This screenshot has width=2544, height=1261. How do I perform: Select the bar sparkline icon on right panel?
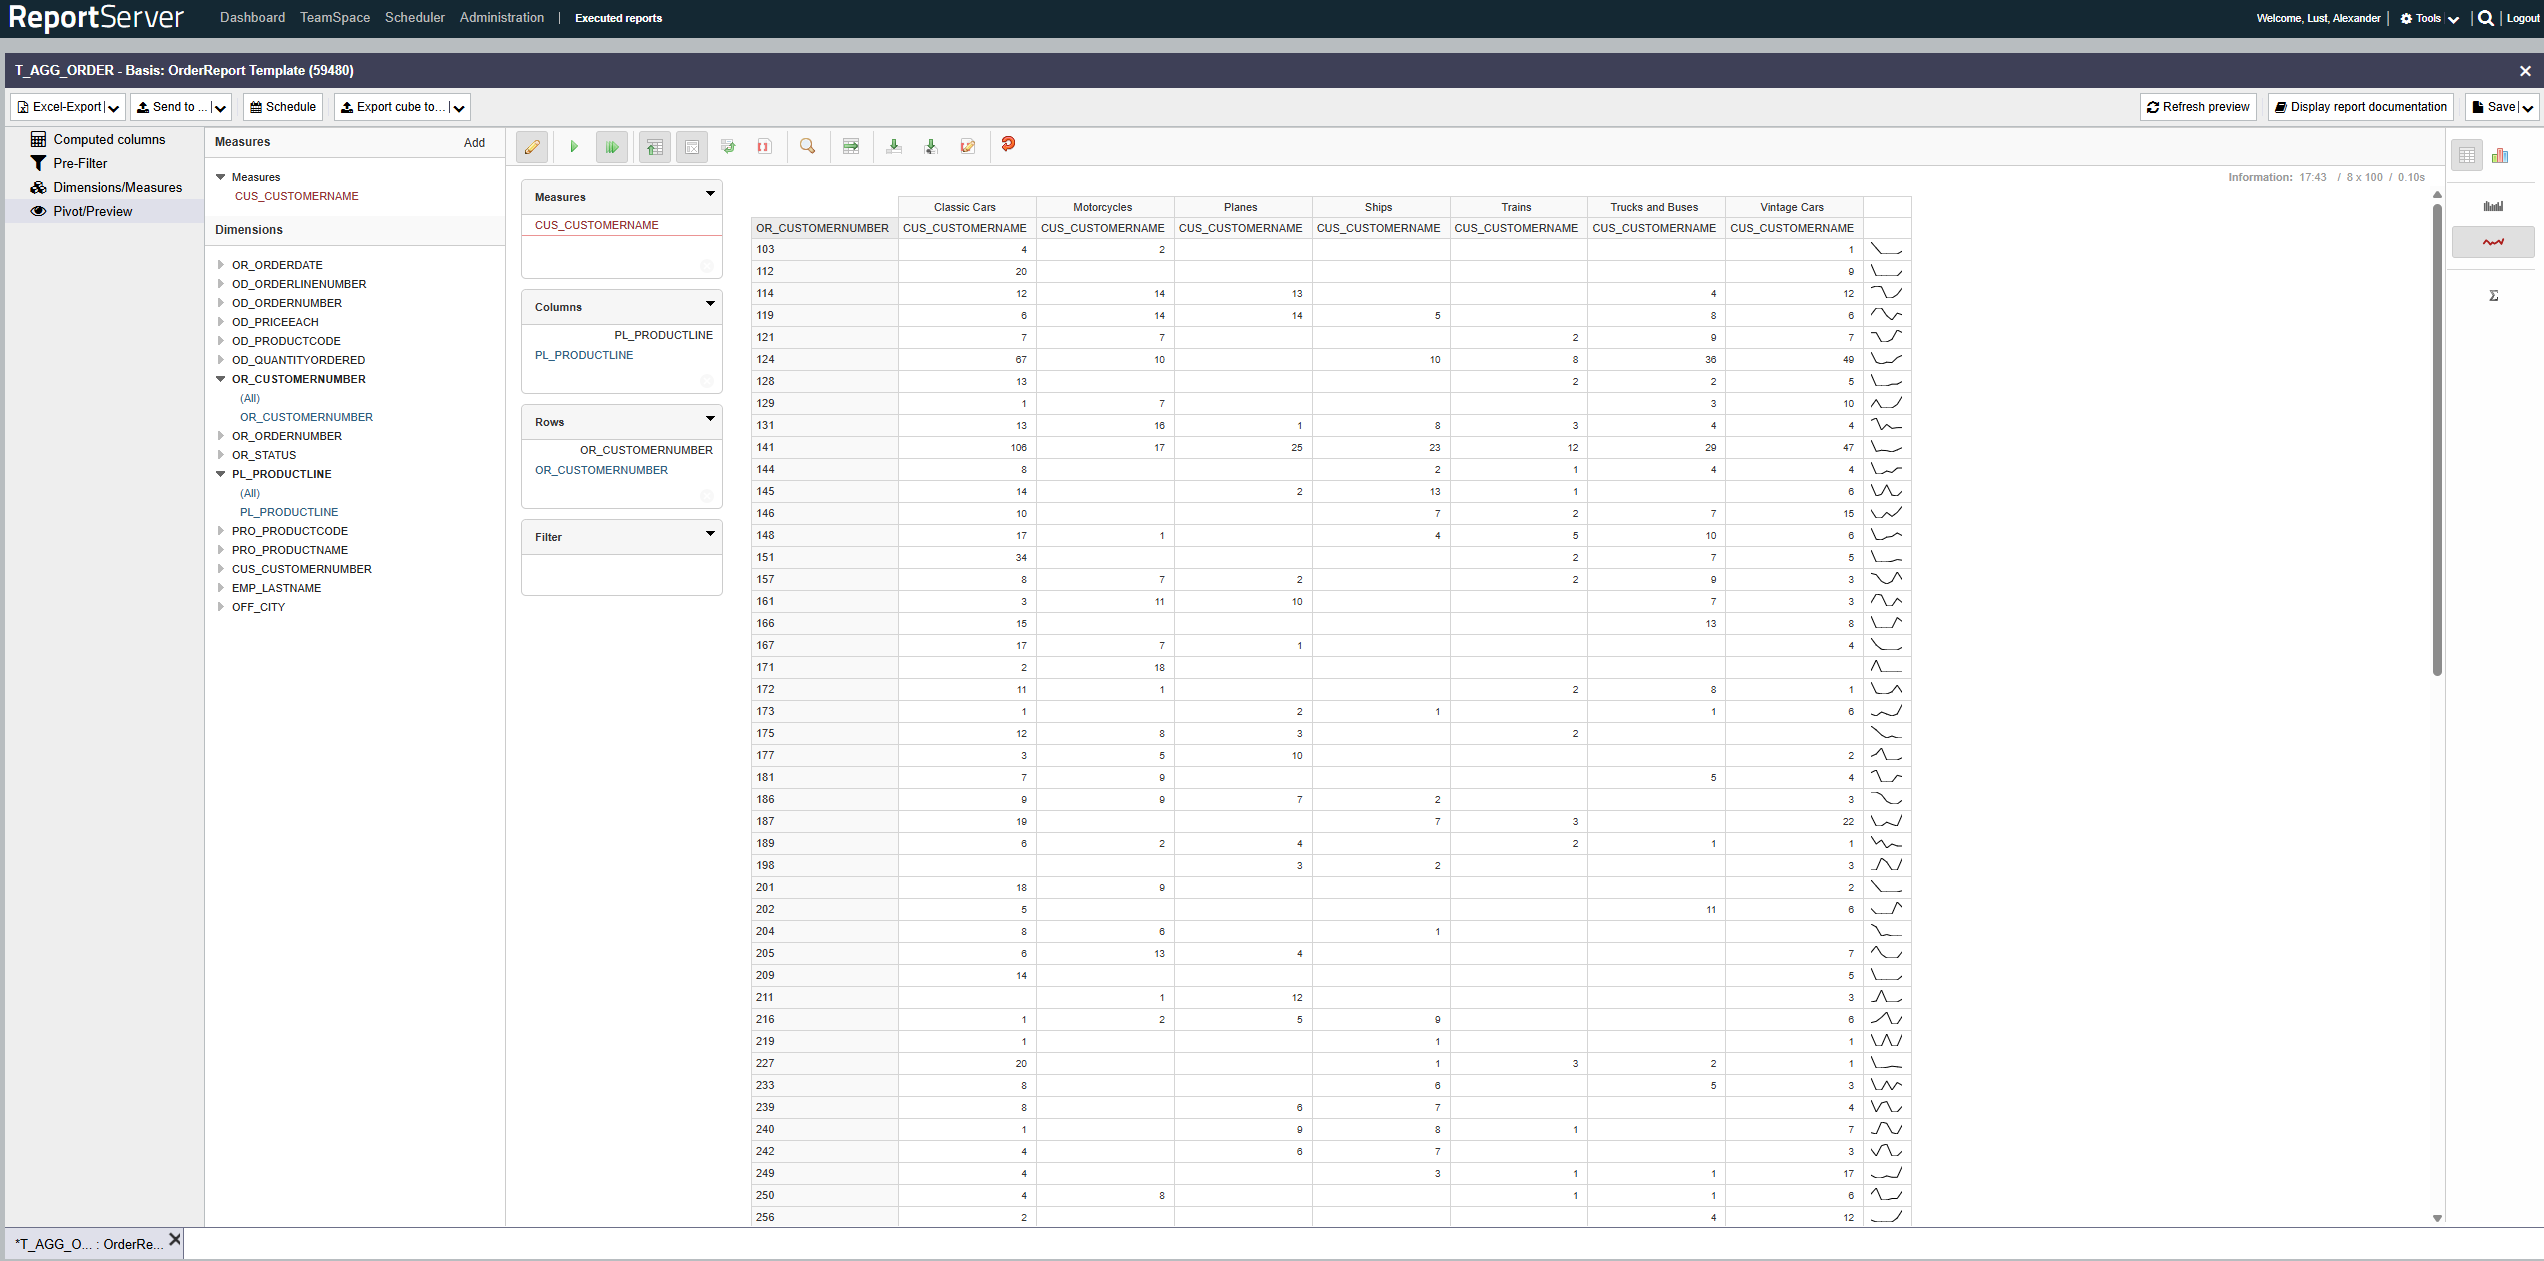[x=2493, y=207]
